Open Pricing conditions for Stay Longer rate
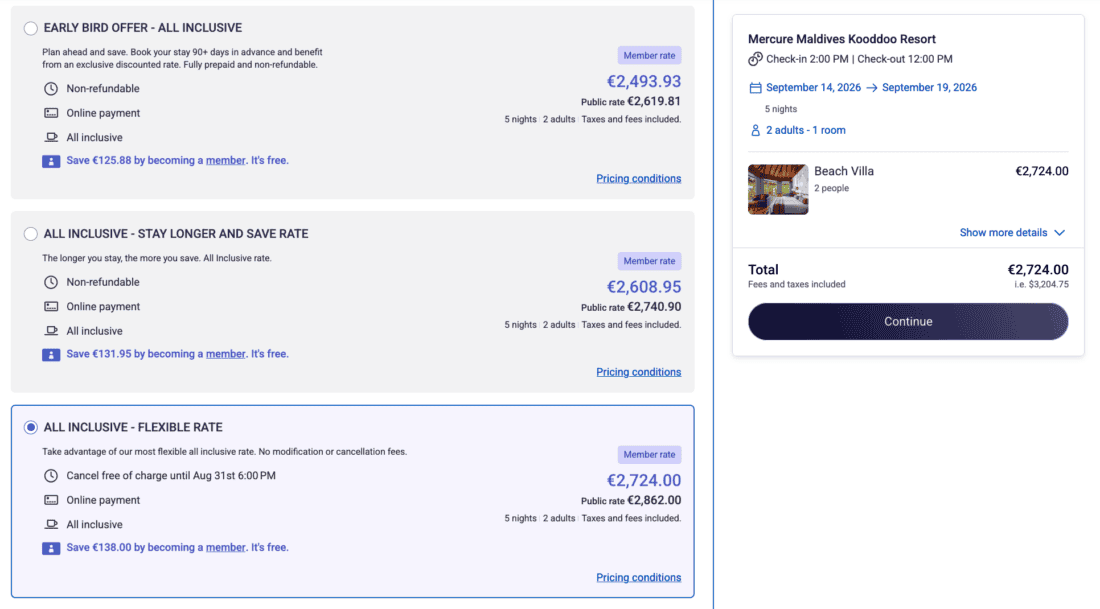 point(638,373)
